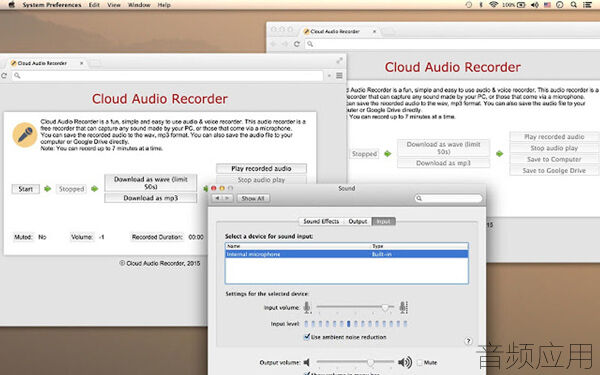Click the Name column header
The width and height of the screenshot is (600, 375).
pyautogui.click(x=298, y=246)
